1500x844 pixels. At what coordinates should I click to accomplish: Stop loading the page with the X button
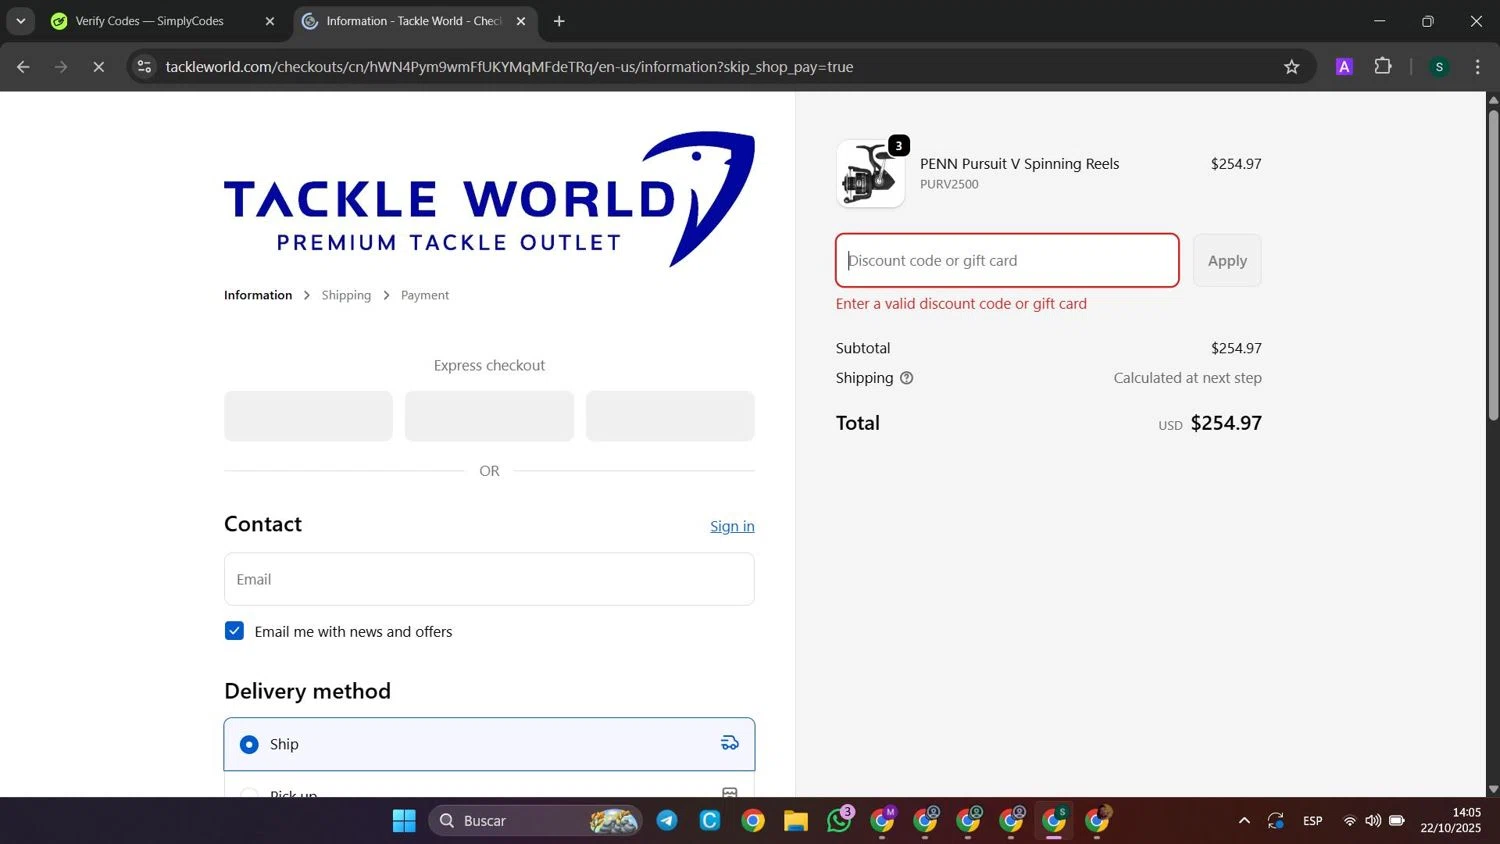[x=98, y=67]
